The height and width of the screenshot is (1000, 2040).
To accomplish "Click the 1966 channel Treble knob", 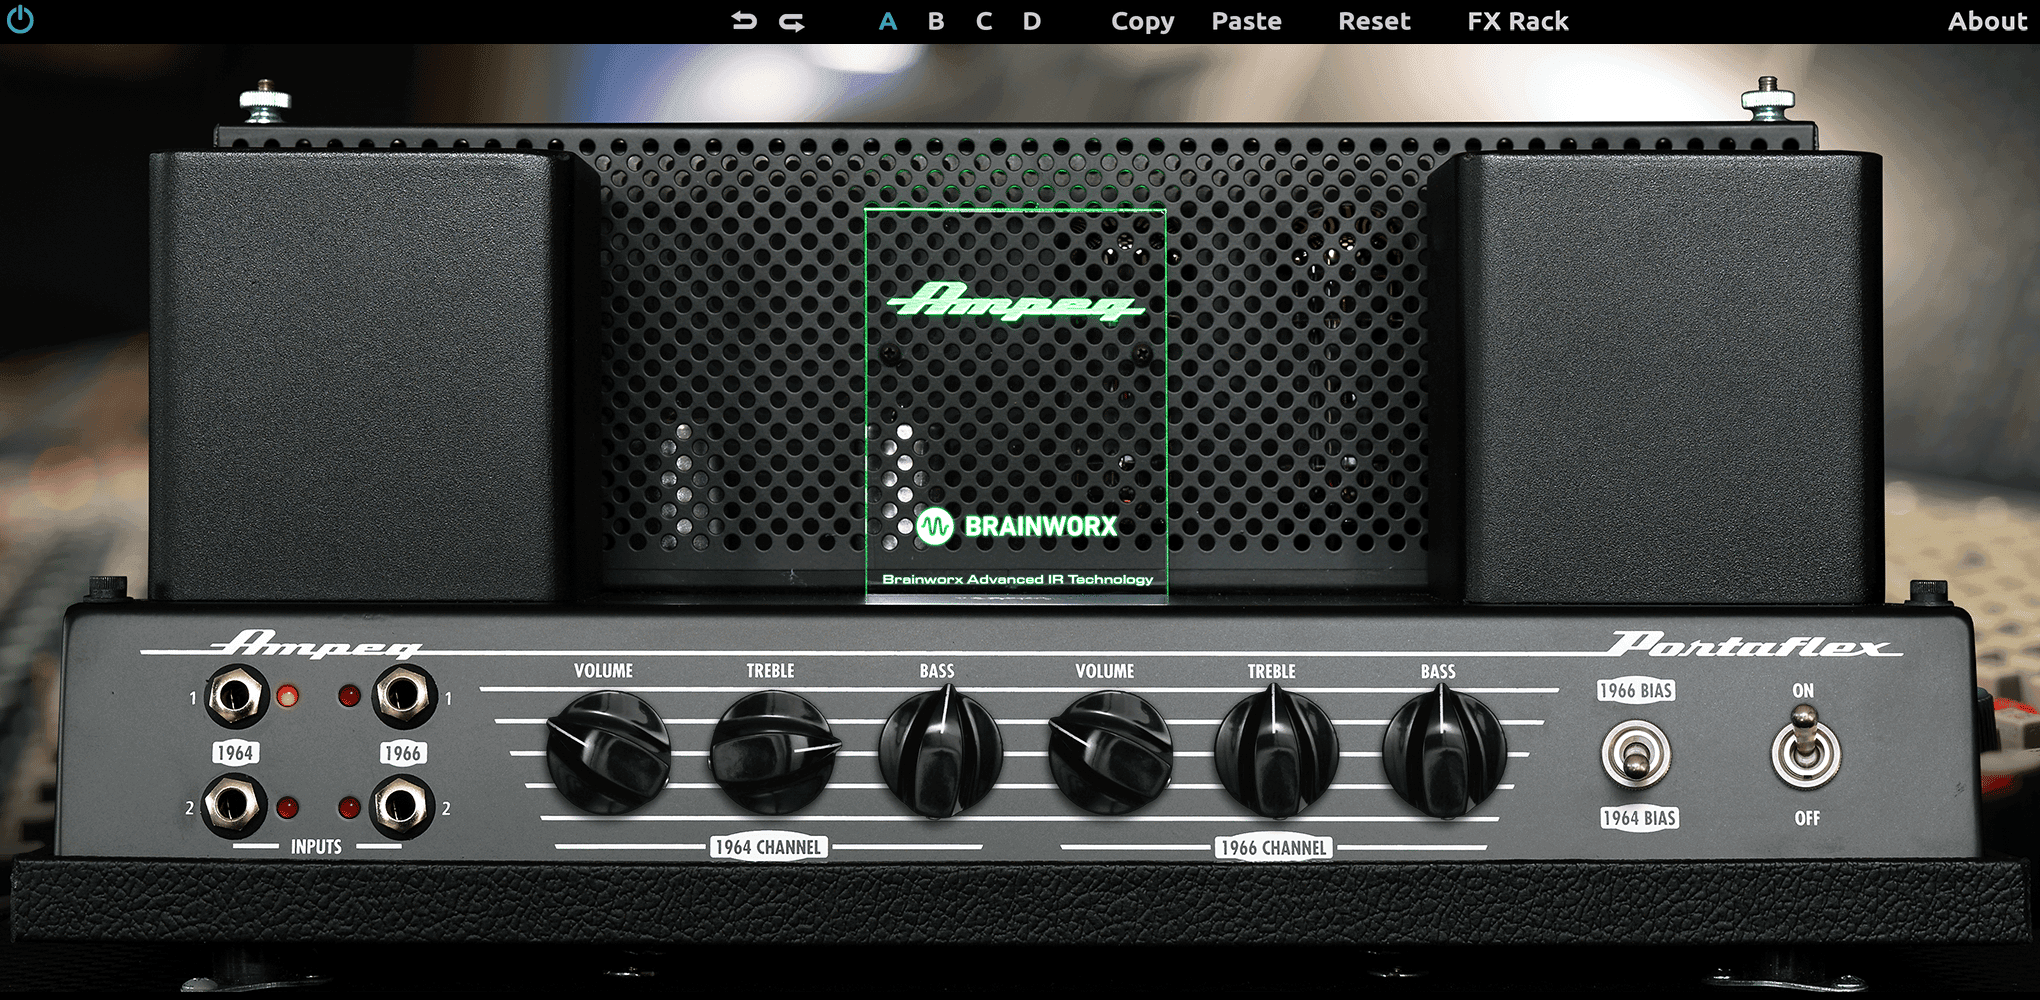I will coord(1276,752).
